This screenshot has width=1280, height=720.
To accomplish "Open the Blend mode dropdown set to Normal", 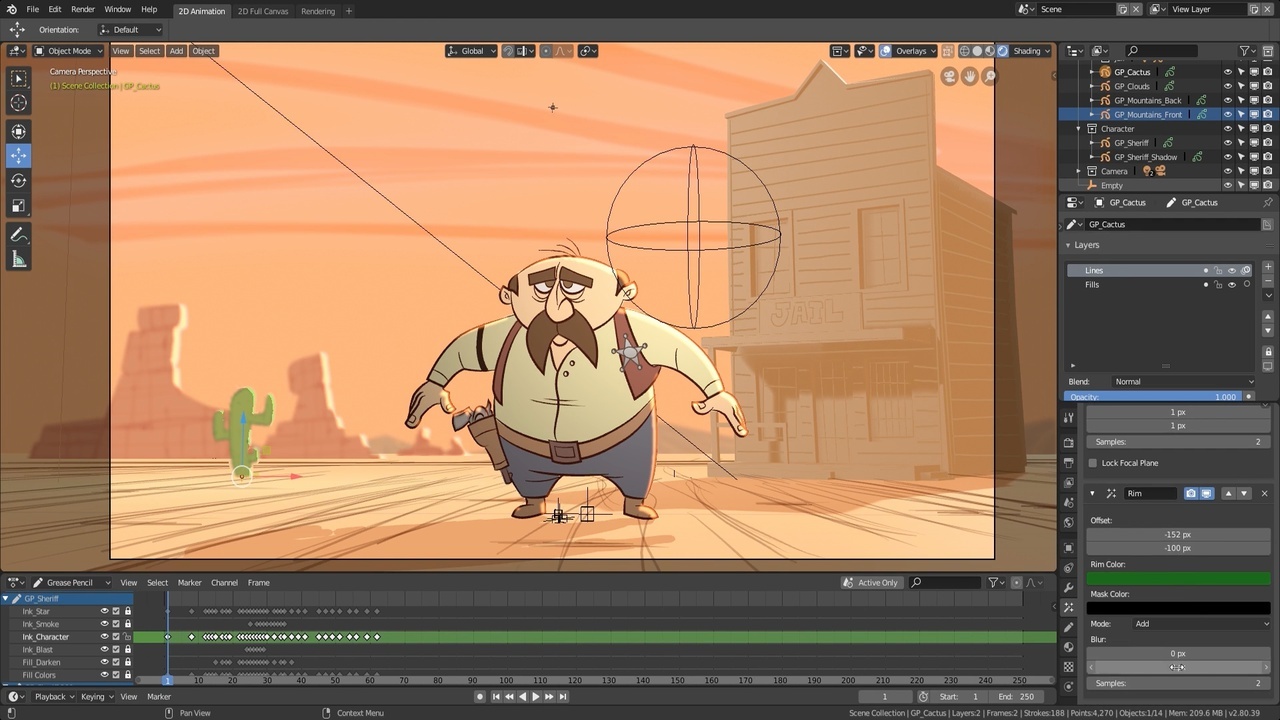I will [x=1185, y=381].
